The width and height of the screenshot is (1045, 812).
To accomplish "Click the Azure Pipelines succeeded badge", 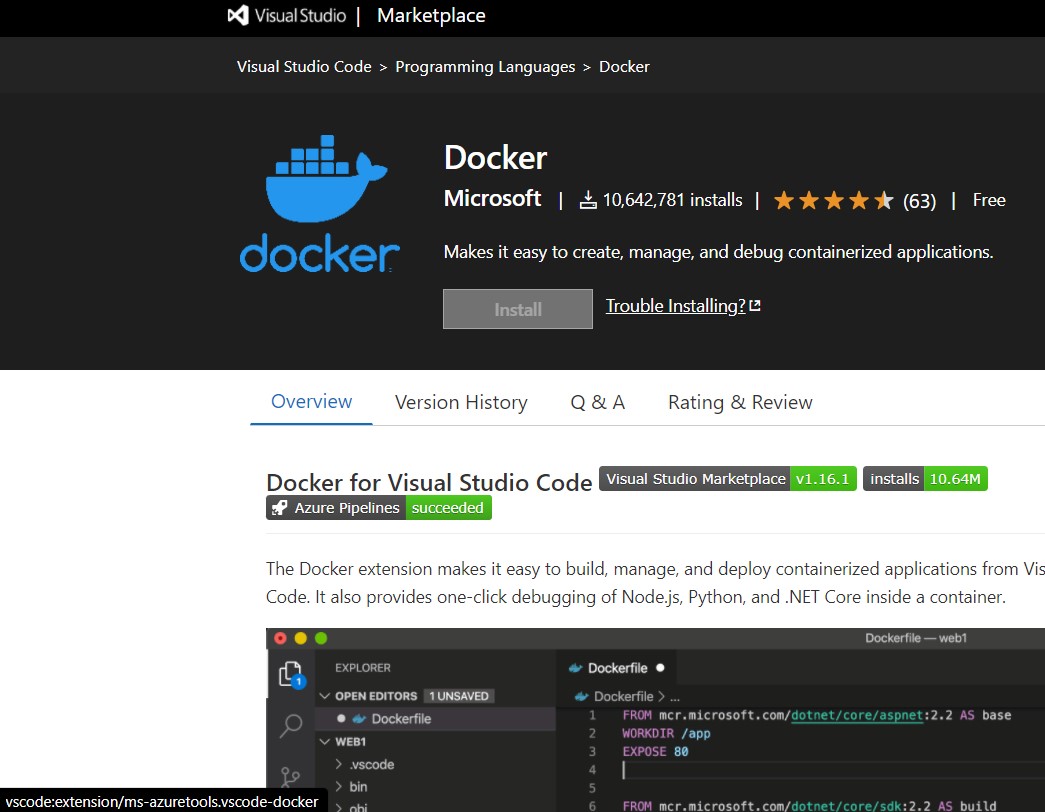I will pos(379,507).
